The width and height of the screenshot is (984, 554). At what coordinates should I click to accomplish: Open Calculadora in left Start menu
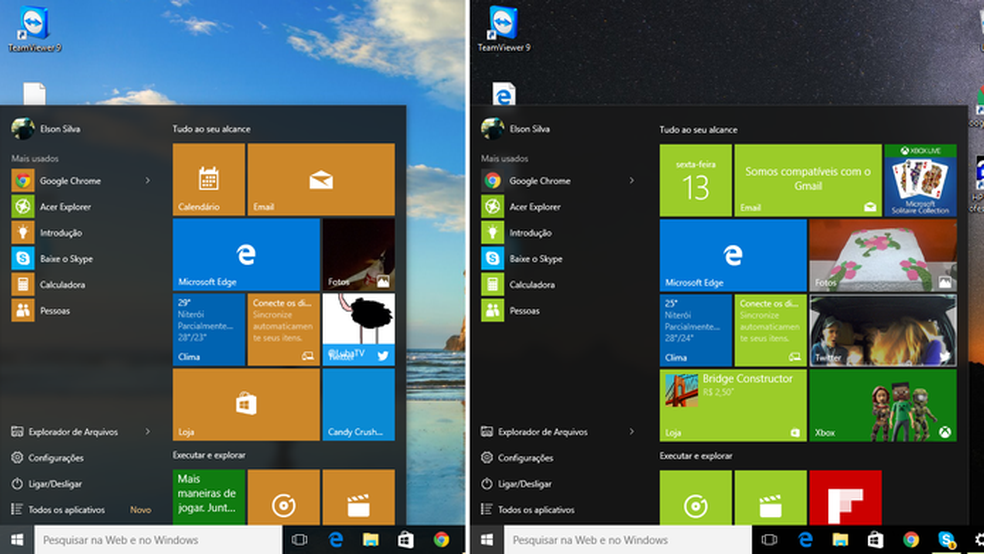pos(48,284)
